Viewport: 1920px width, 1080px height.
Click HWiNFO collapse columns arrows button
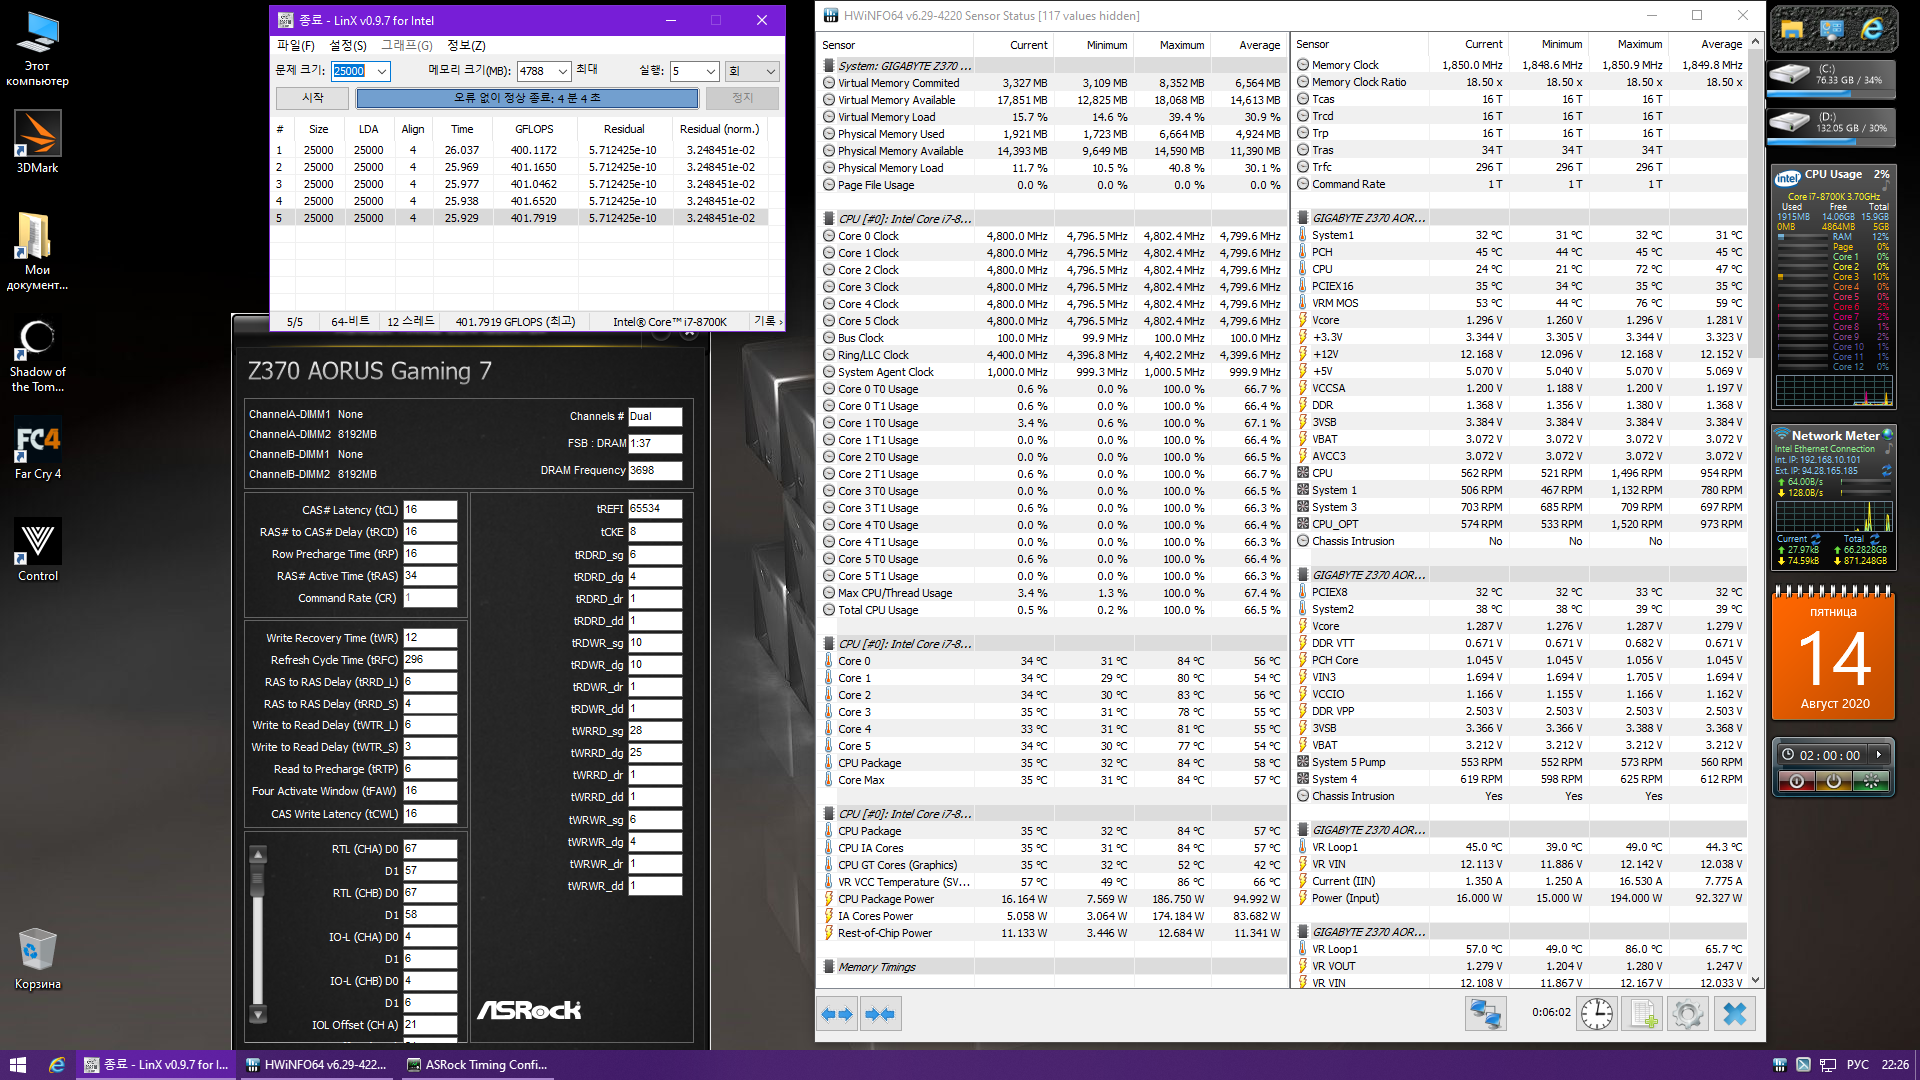point(880,1014)
